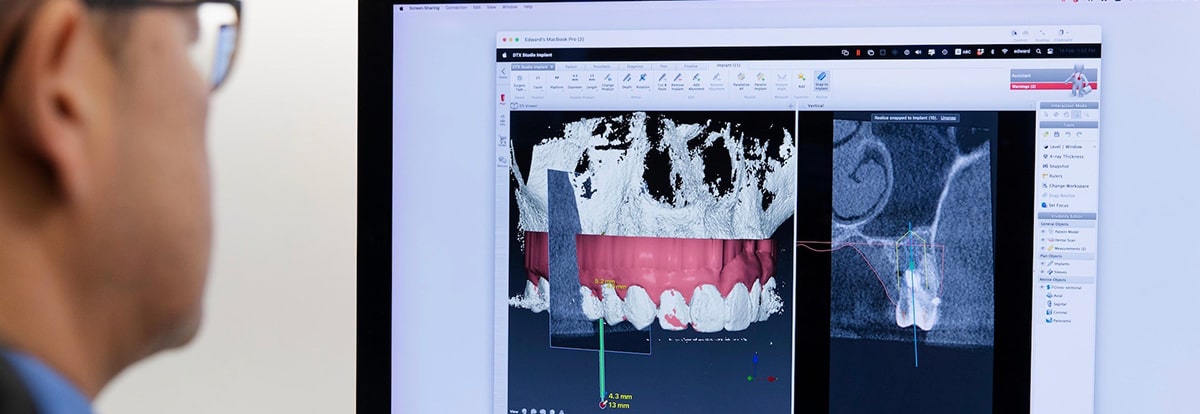Click X-ray Thickness in the Tools panel
Screen dimensions: 1200x414
[1064, 156]
